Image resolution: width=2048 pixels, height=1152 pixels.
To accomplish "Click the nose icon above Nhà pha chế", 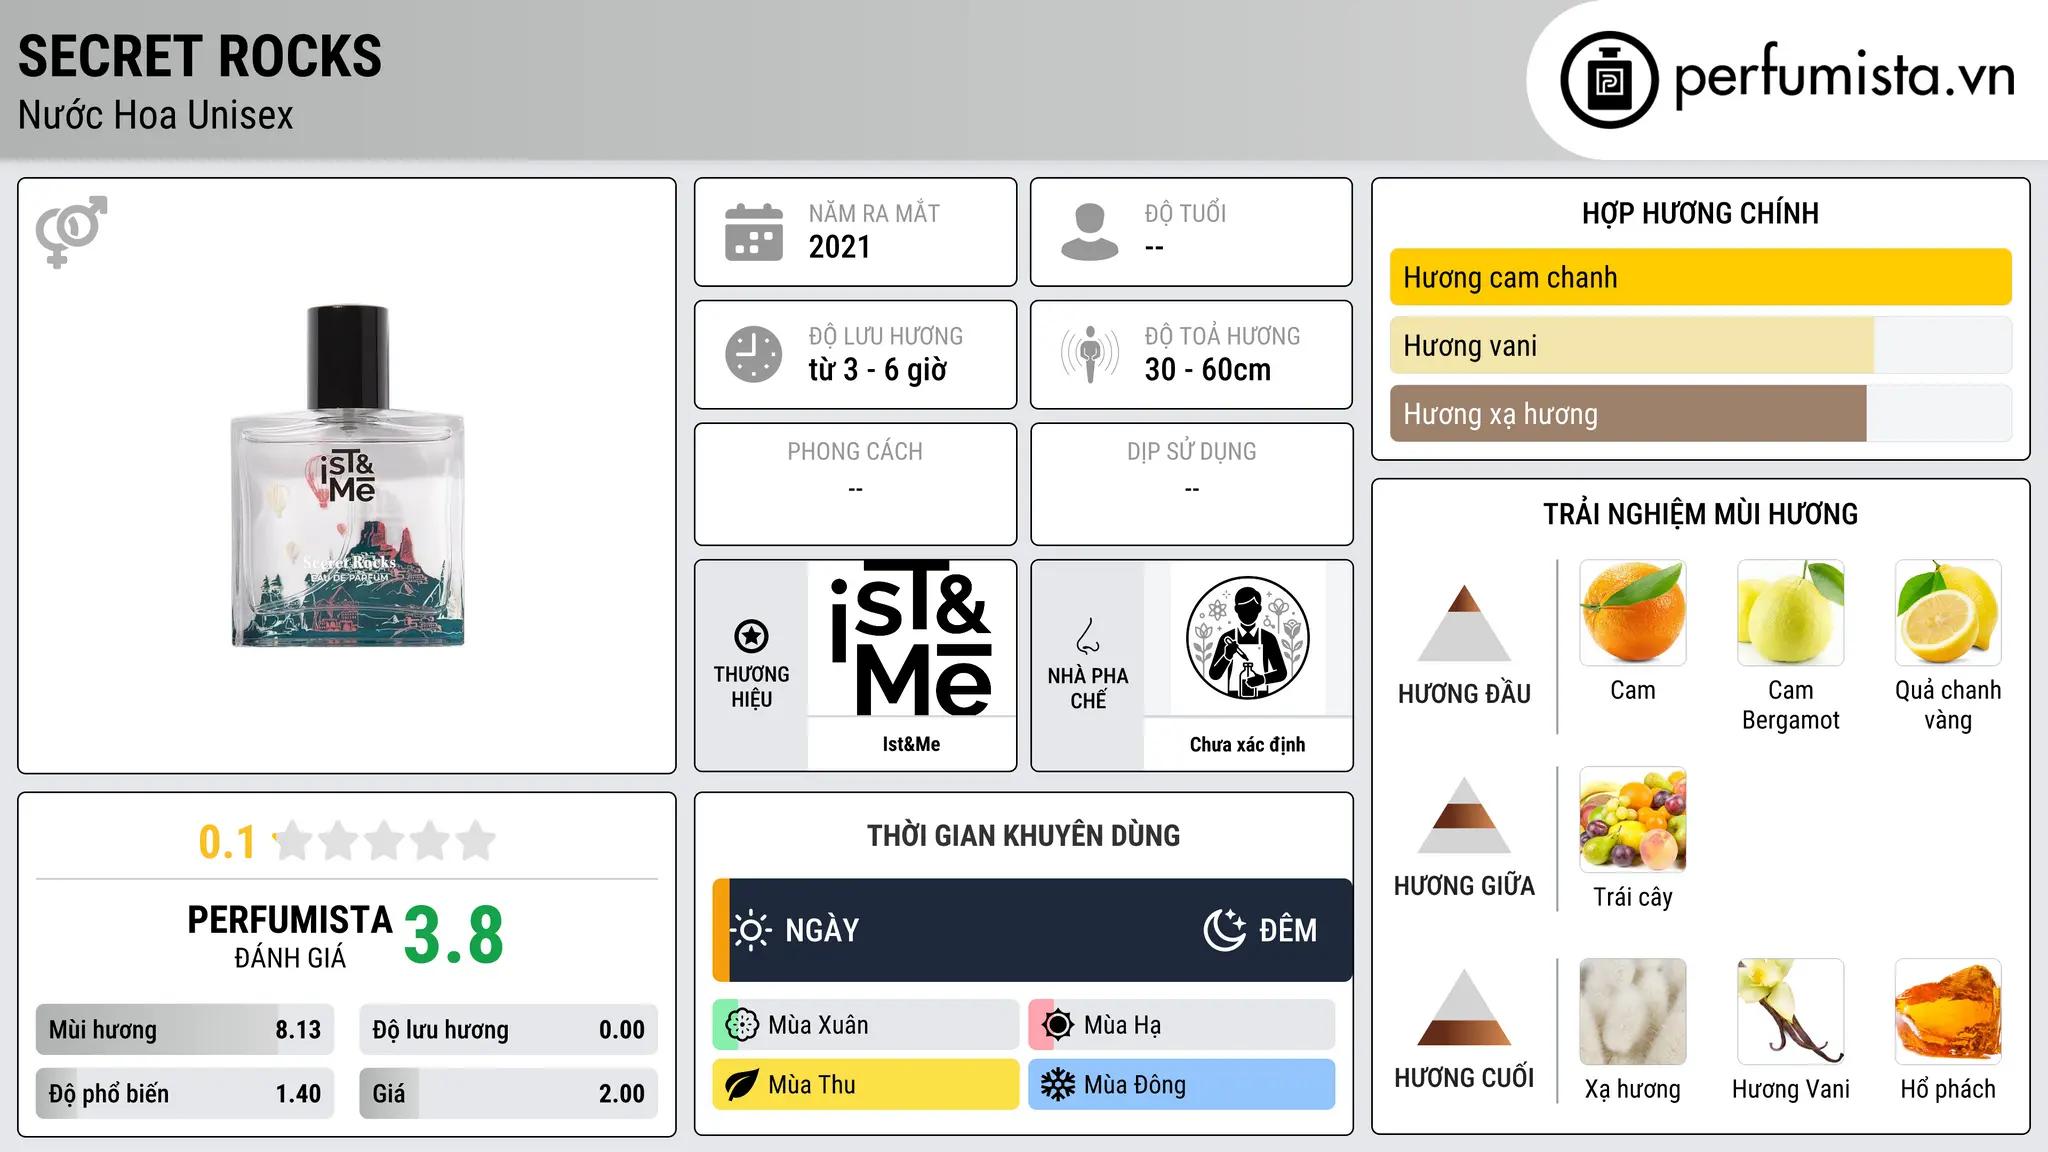I will coord(1088,635).
